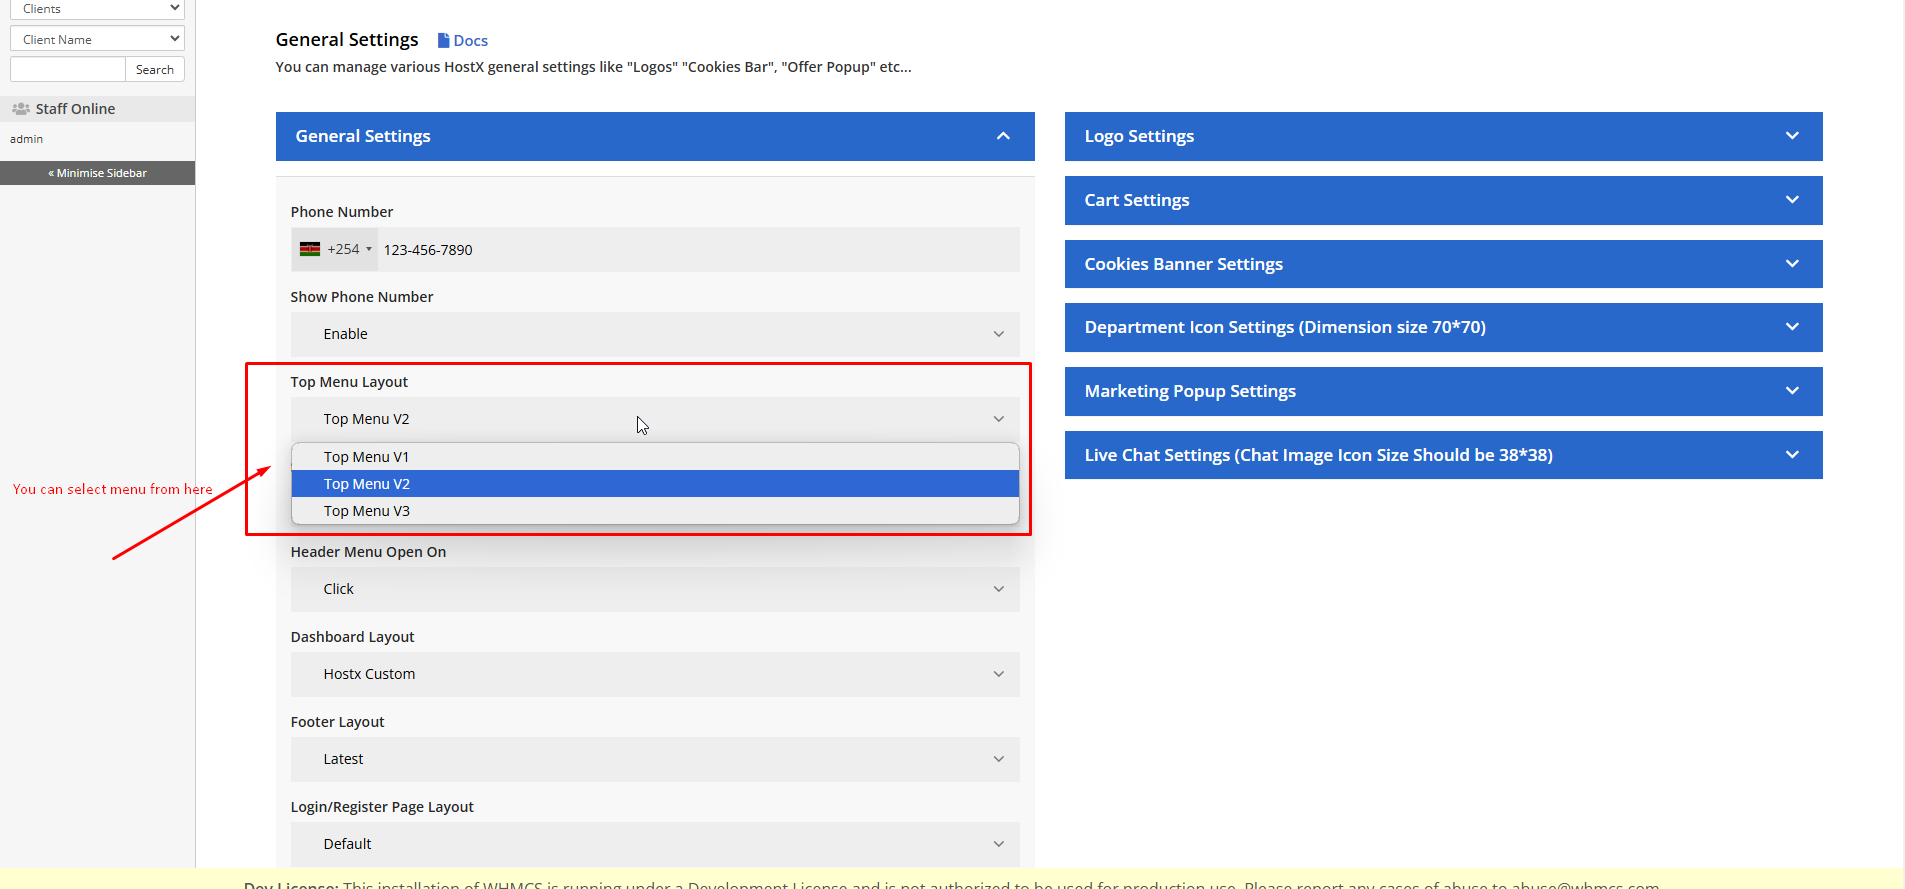Click the sidebar Search button
1905x889 pixels.
[x=155, y=70]
